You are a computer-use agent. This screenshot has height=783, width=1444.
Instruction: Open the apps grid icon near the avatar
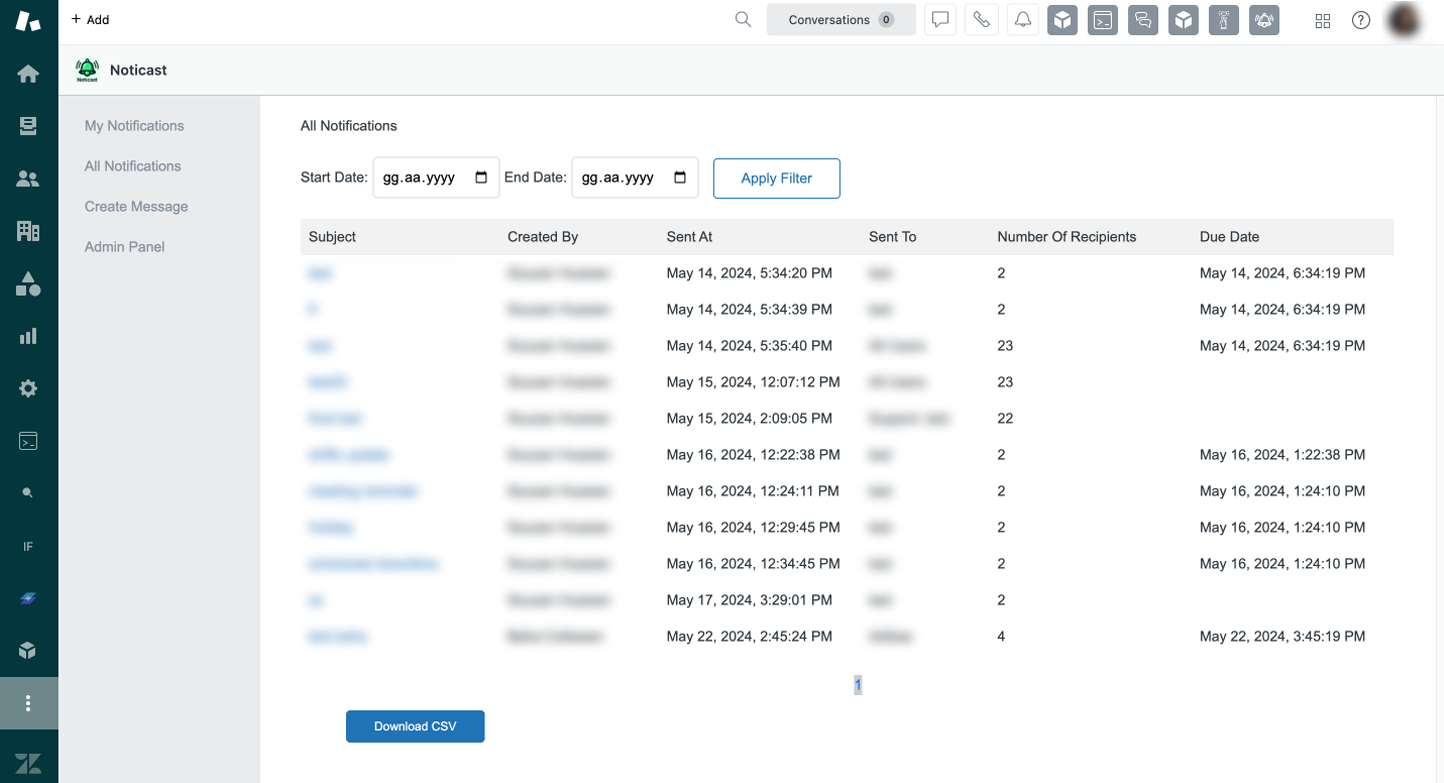point(1322,20)
